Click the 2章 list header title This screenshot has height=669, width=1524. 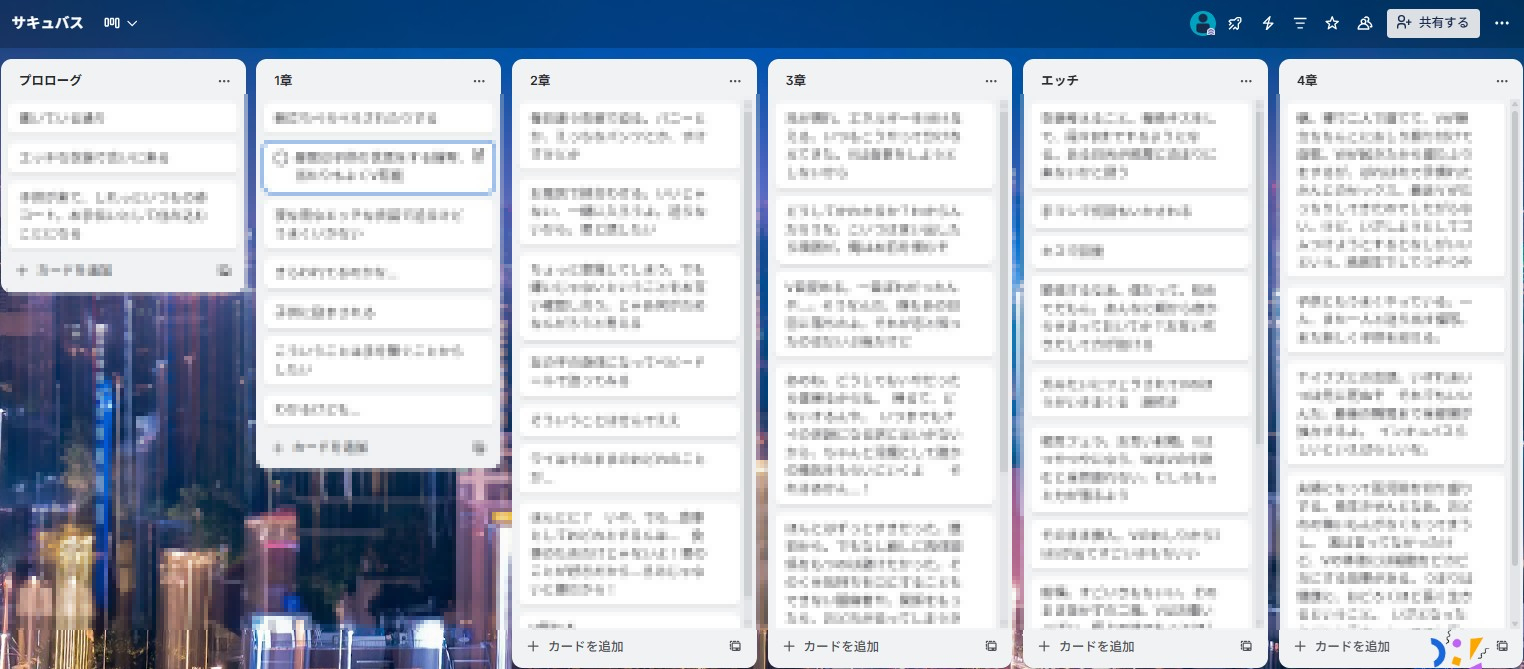coord(540,80)
